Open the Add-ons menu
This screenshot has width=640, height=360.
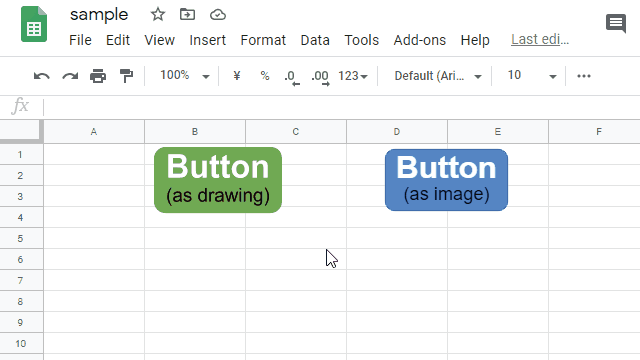[420, 40]
